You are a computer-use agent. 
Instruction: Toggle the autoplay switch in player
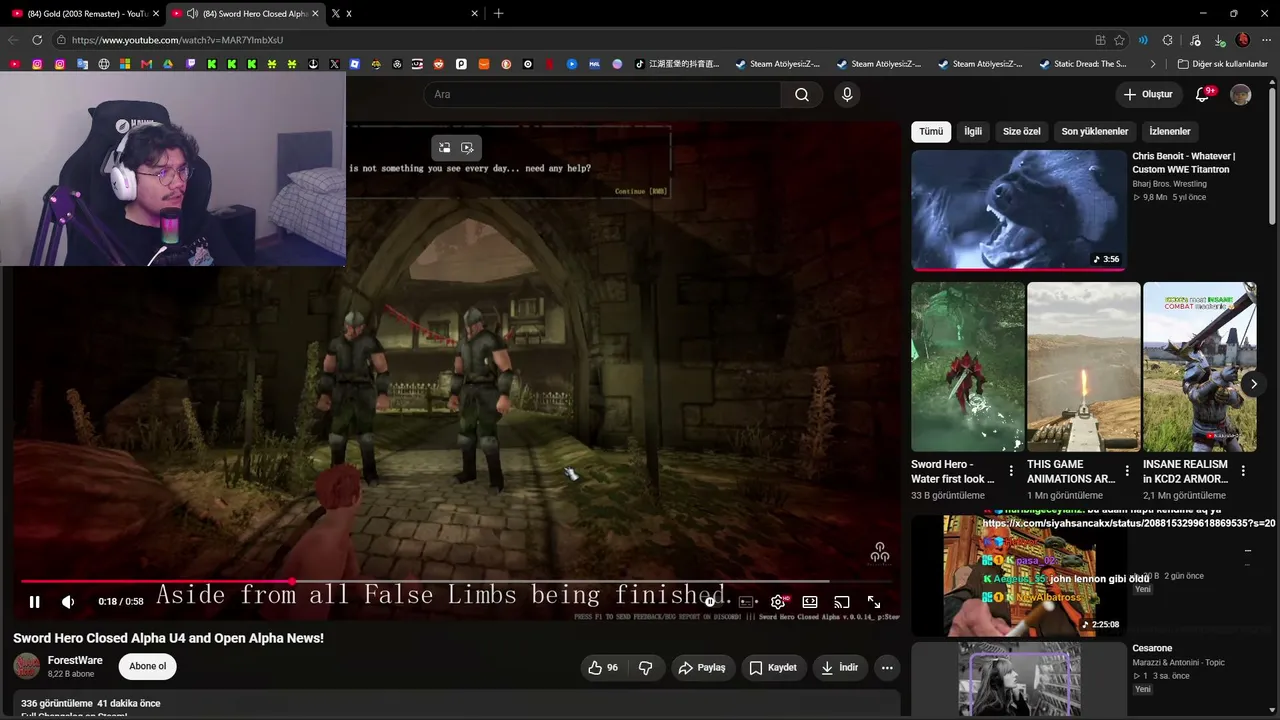pyautogui.click(x=712, y=602)
